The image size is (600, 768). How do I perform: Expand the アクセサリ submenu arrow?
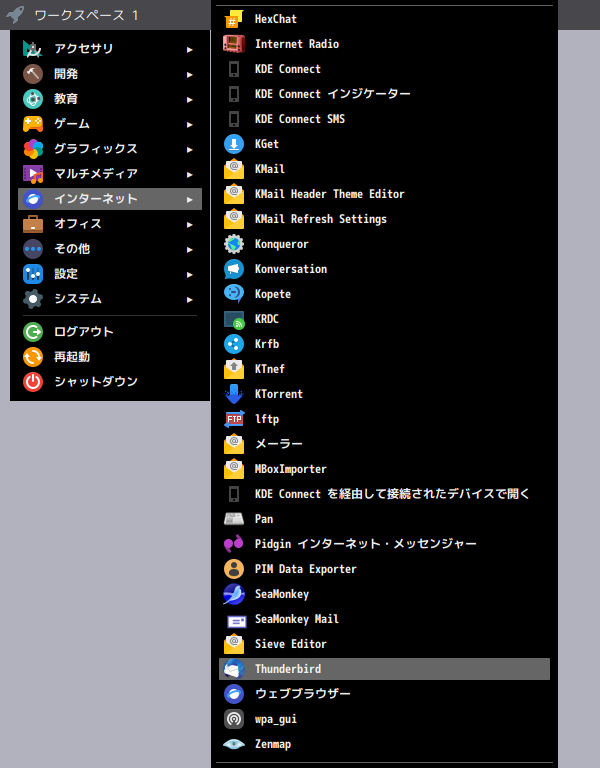pos(190,49)
